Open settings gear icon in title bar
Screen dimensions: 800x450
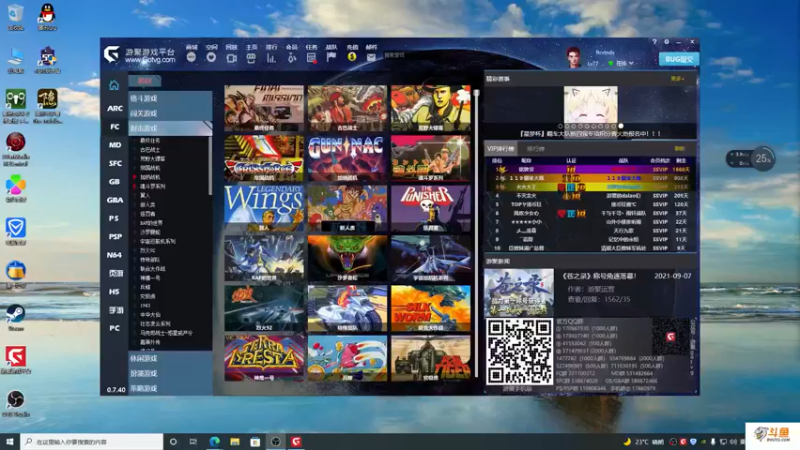666,42
